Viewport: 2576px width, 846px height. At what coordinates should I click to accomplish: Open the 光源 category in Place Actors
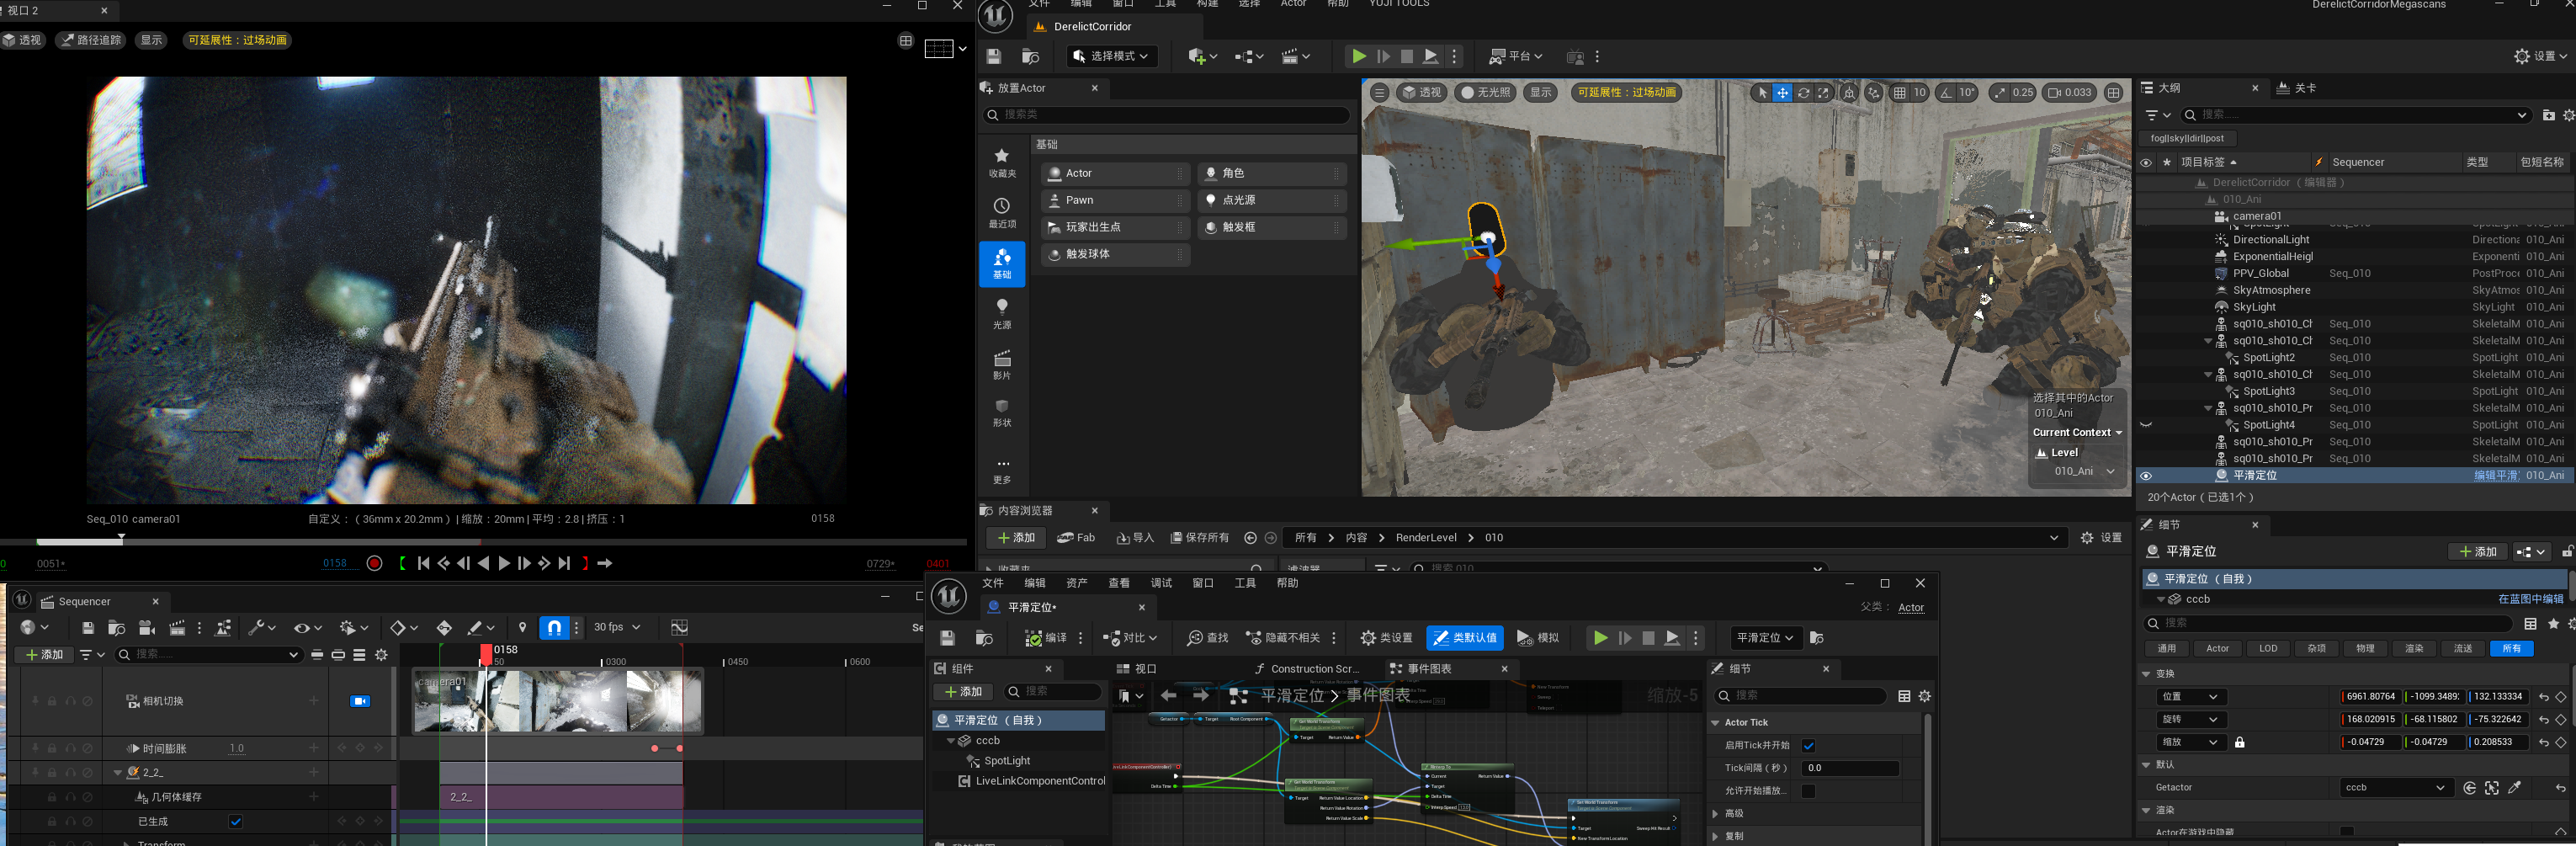click(x=1002, y=314)
